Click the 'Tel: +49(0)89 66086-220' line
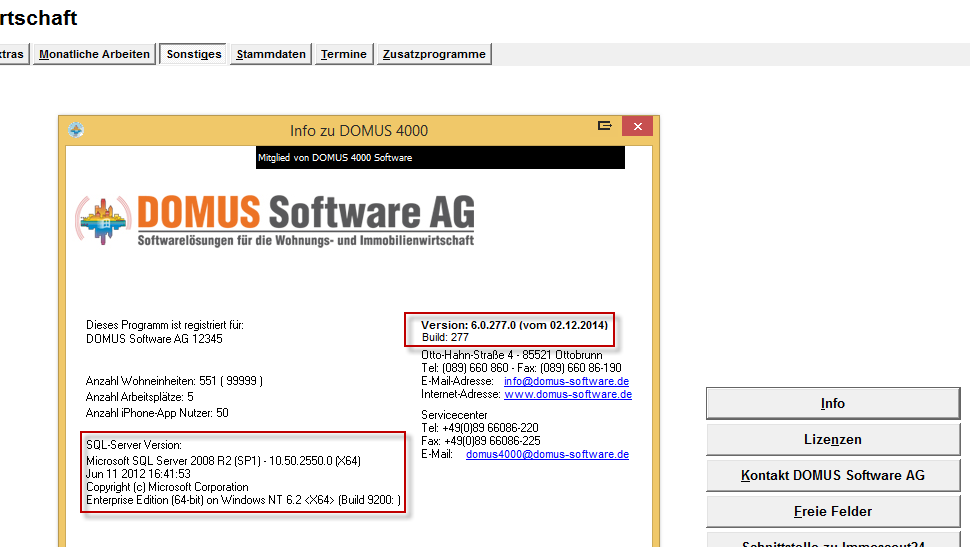 point(479,428)
